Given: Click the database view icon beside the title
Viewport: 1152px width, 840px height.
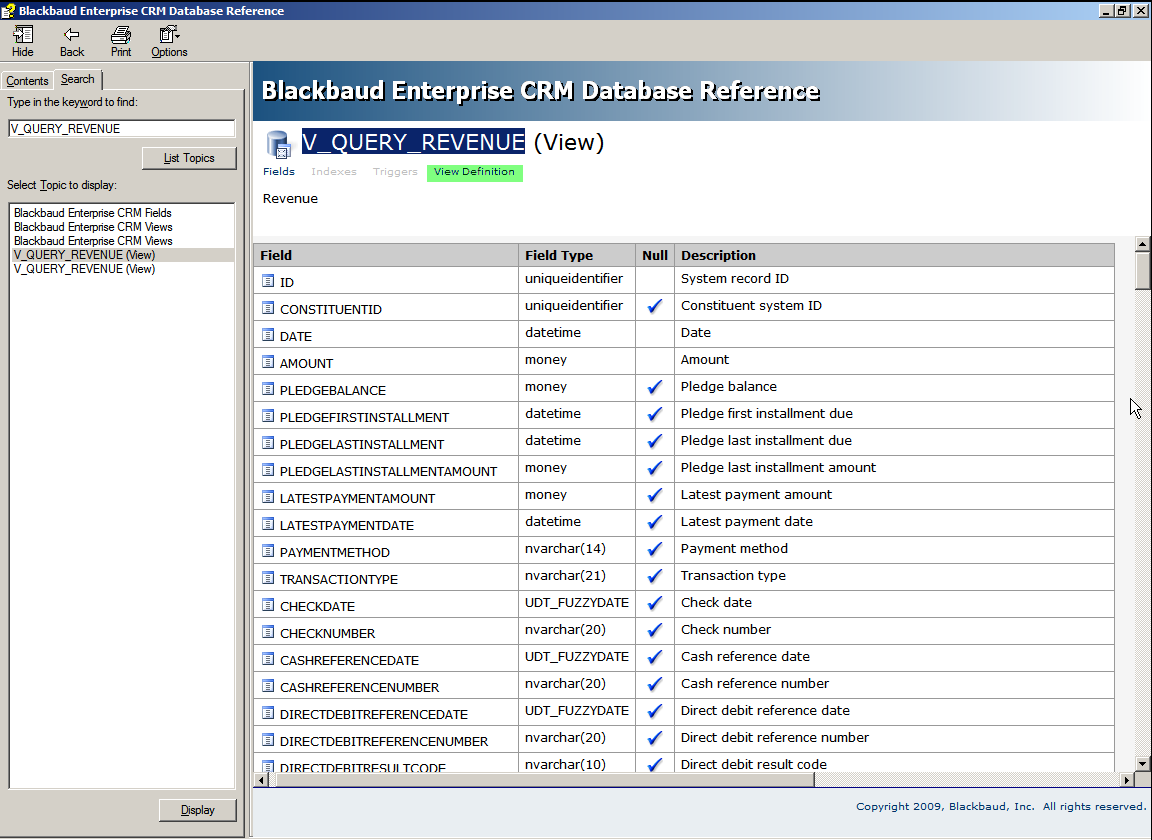Looking at the screenshot, I should coord(278,144).
